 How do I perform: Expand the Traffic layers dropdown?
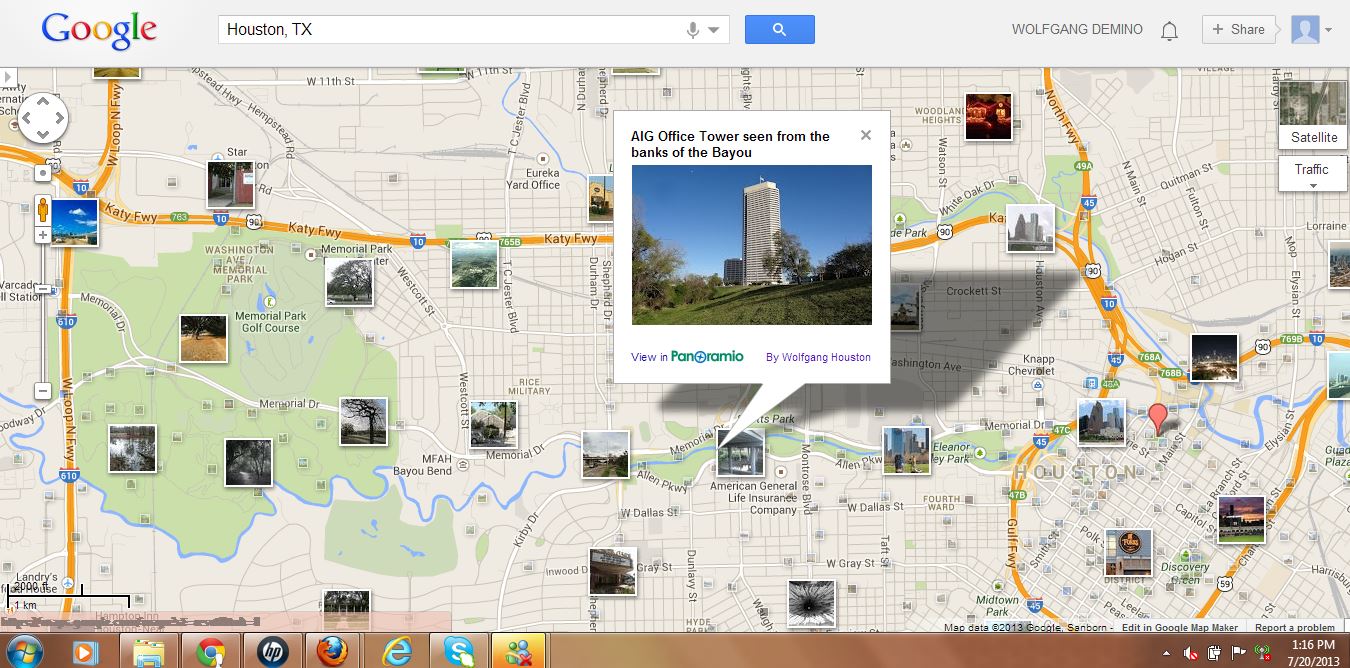click(x=1313, y=174)
